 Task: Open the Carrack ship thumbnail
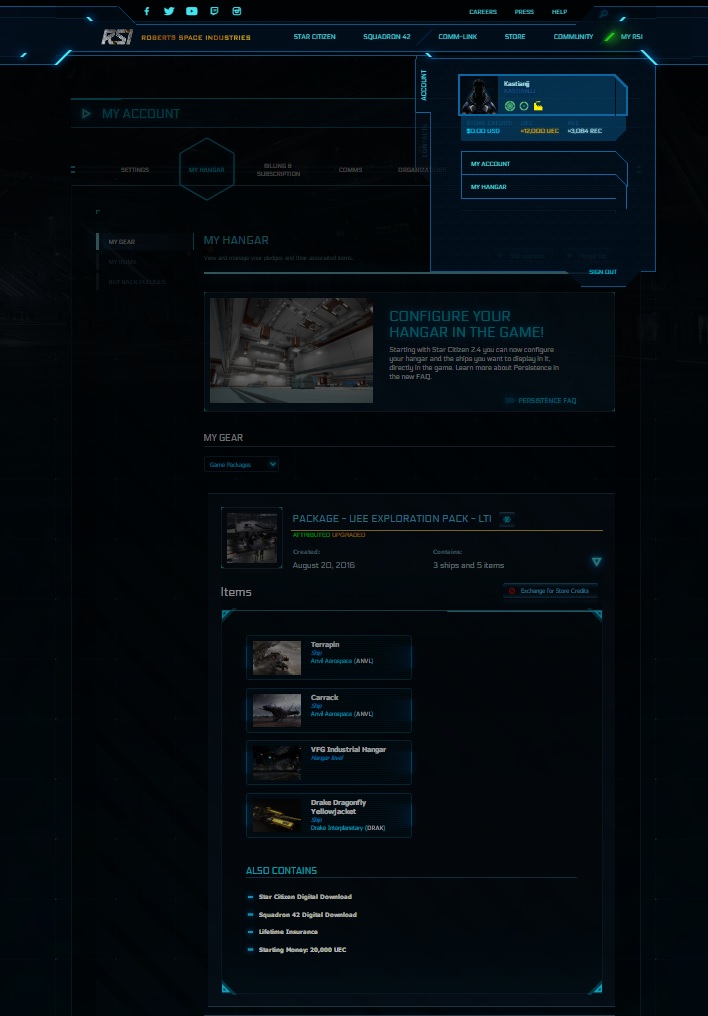coord(277,710)
